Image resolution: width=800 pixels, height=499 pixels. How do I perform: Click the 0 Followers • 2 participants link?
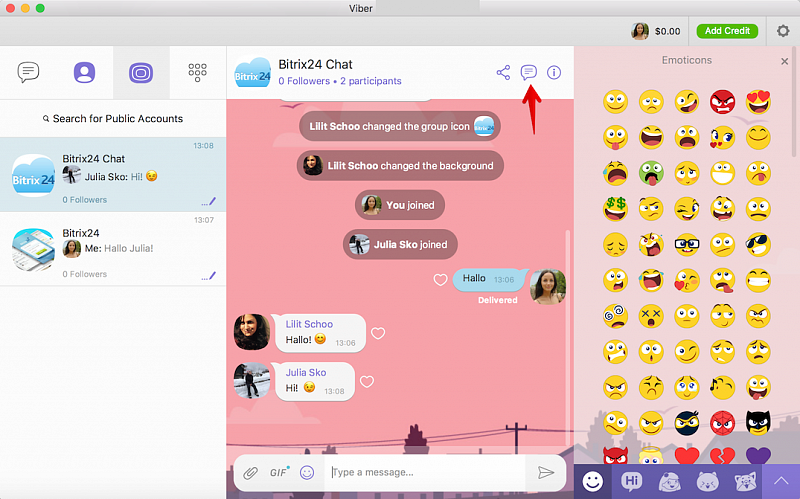[x=340, y=81]
